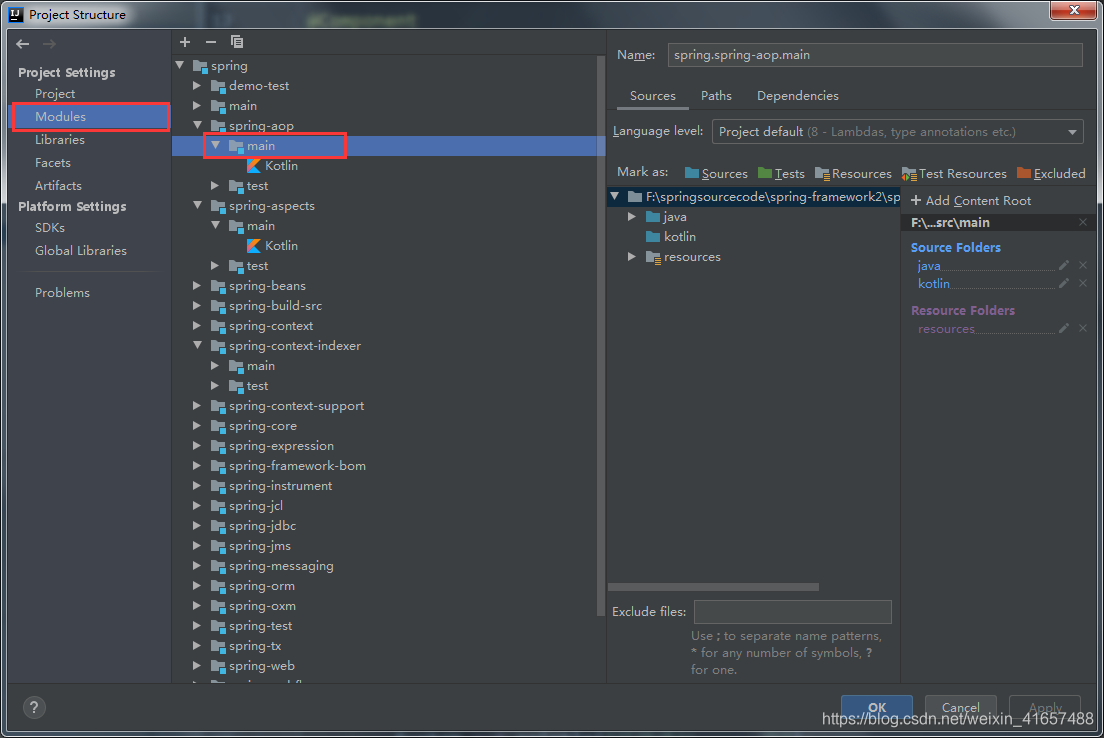The width and height of the screenshot is (1104, 738).
Task: Click the content tree horizontal scrollbar
Action: click(x=713, y=587)
